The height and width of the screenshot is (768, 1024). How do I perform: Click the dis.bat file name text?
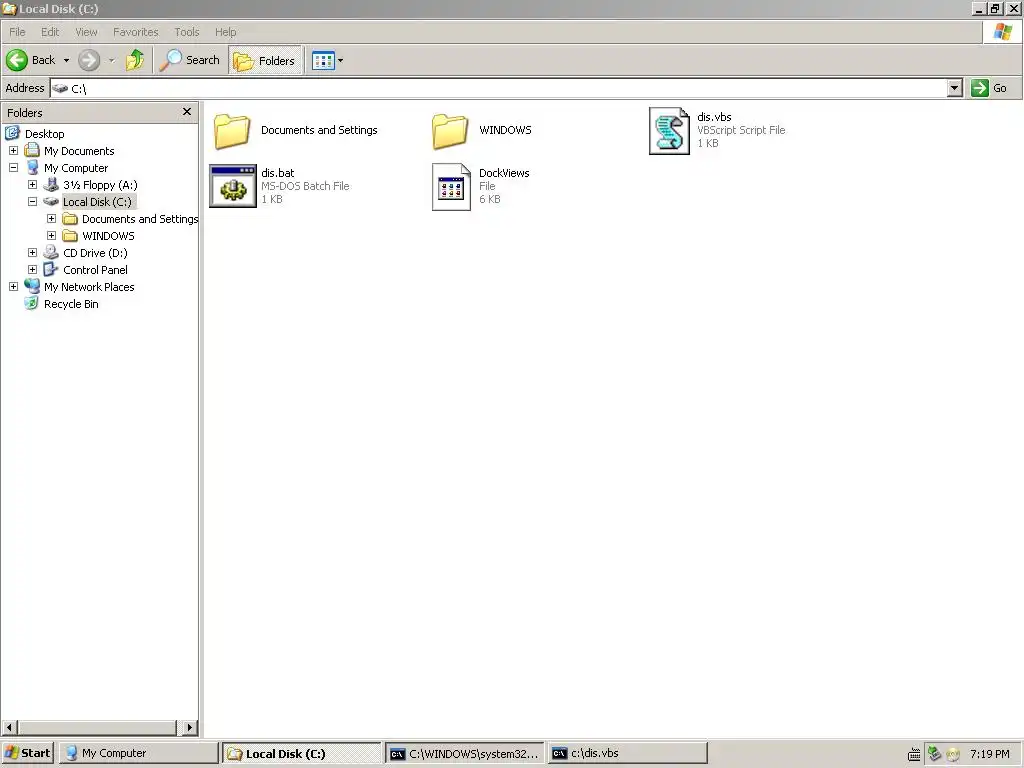click(278, 173)
